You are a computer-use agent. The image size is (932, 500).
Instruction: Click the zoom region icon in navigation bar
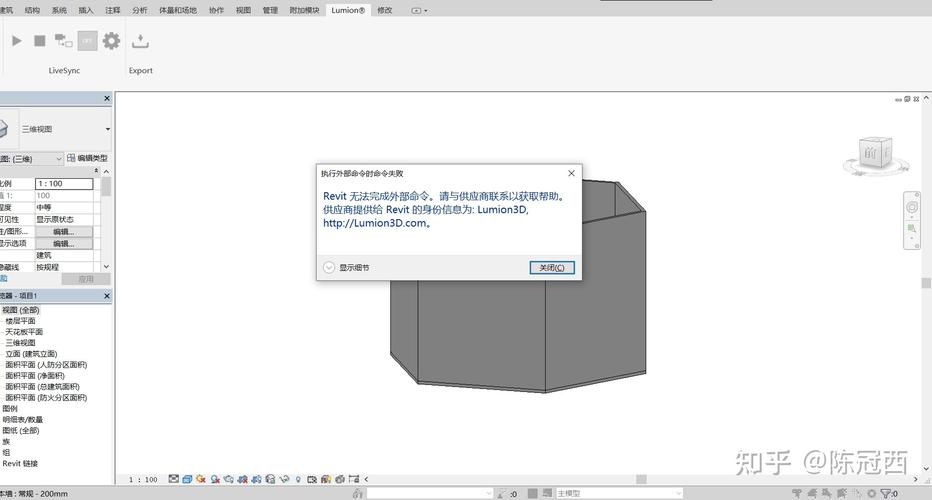coord(912,228)
